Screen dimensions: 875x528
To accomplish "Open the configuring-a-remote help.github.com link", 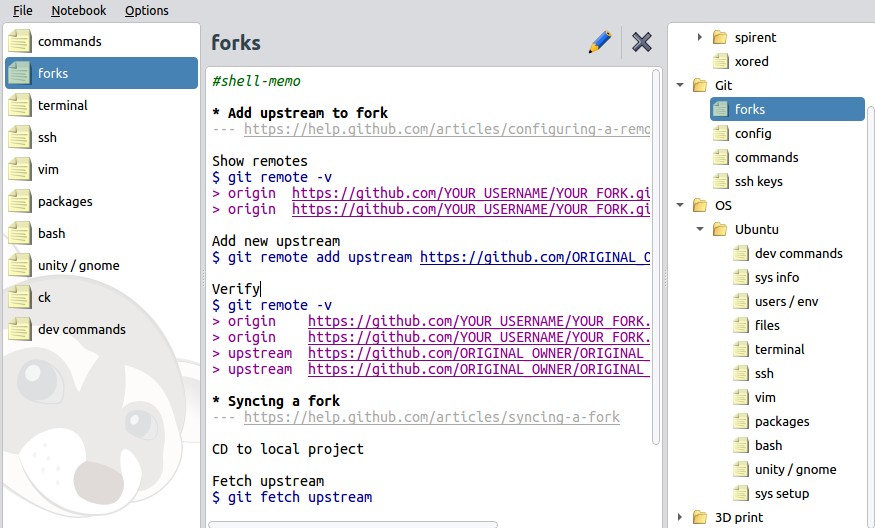I will tap(447, 129).
